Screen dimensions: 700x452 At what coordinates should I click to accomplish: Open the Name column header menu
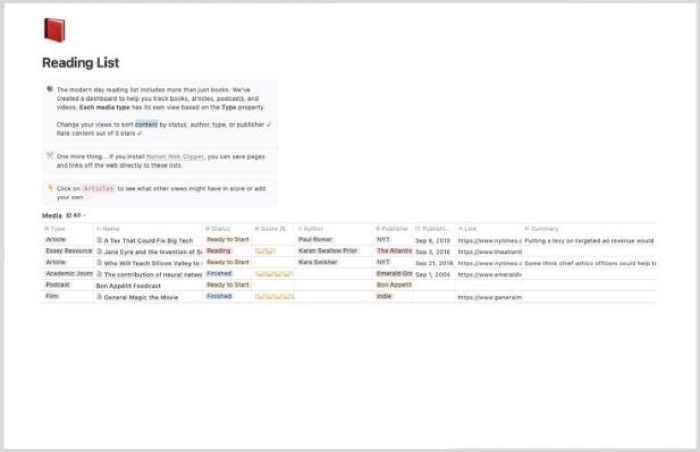tap(108, 228)
